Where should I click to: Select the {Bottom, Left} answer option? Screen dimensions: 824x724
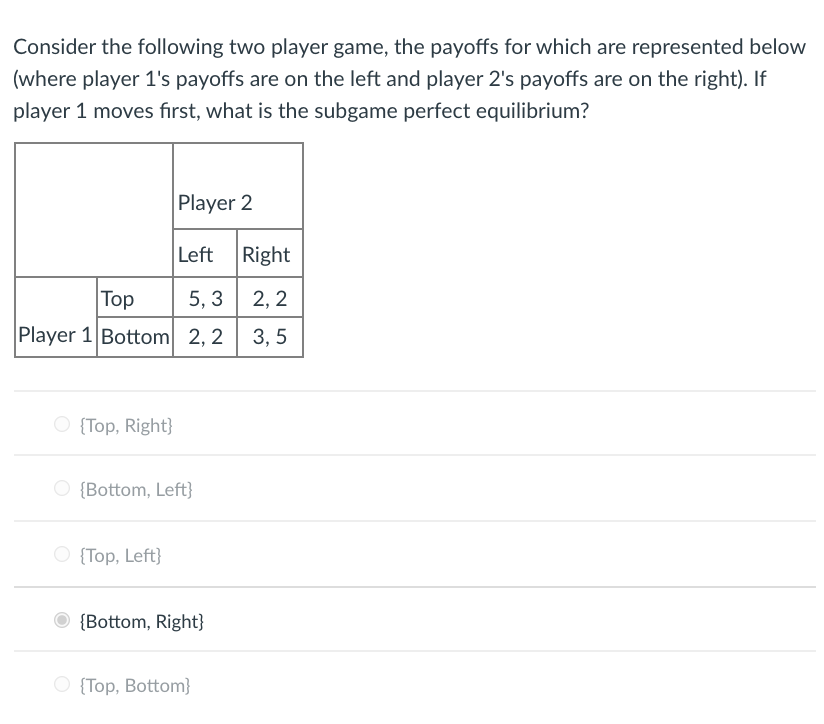coord(61,489)
